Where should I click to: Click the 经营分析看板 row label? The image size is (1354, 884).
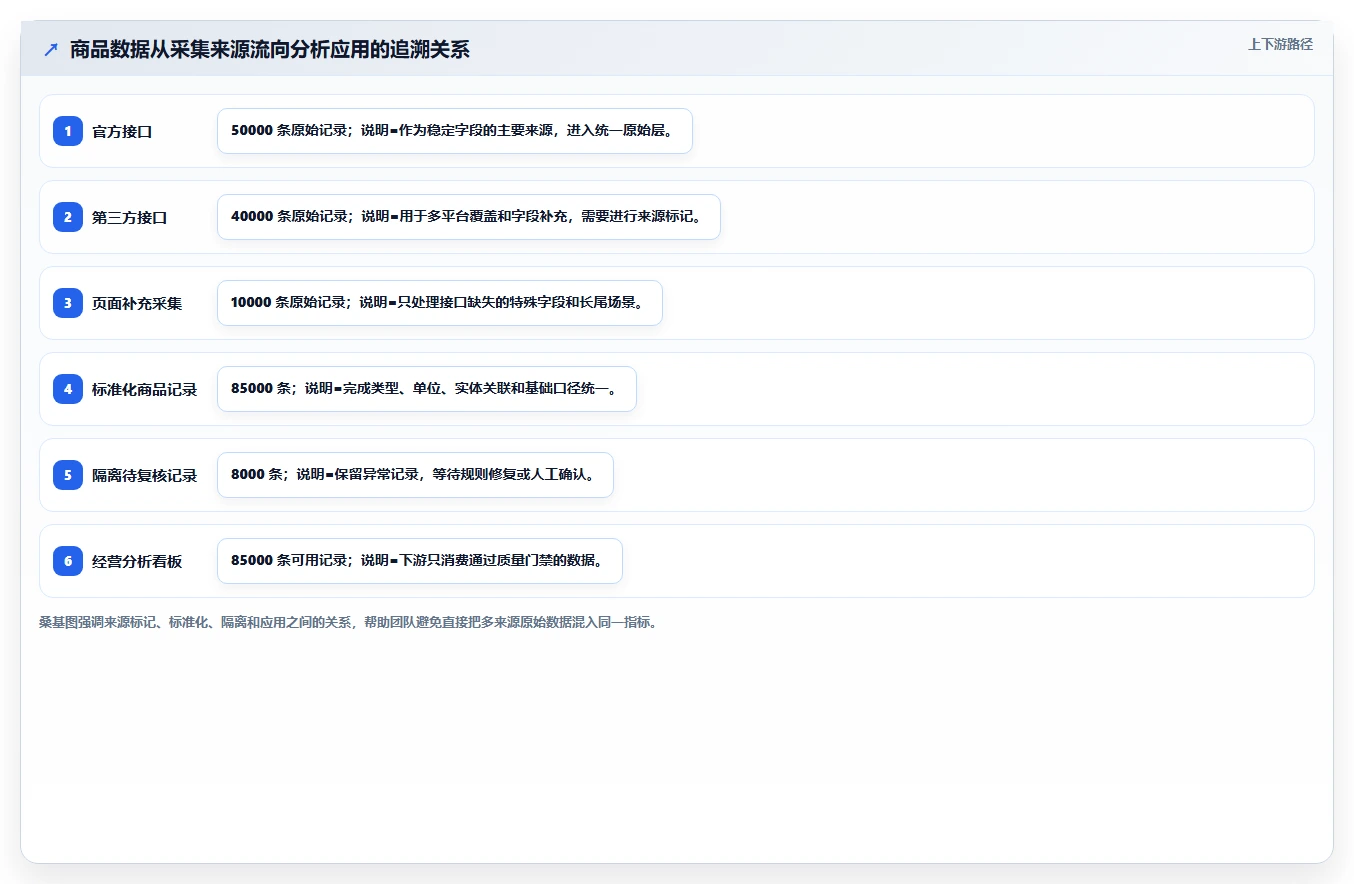137,562
